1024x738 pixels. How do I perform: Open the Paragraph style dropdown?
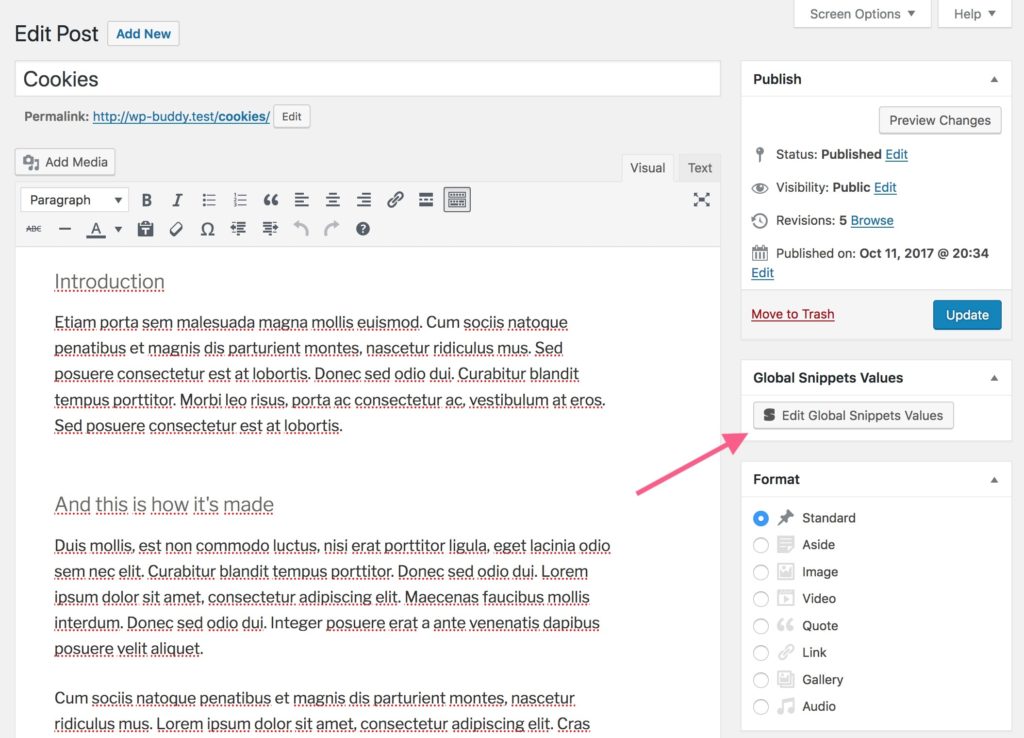73,199
